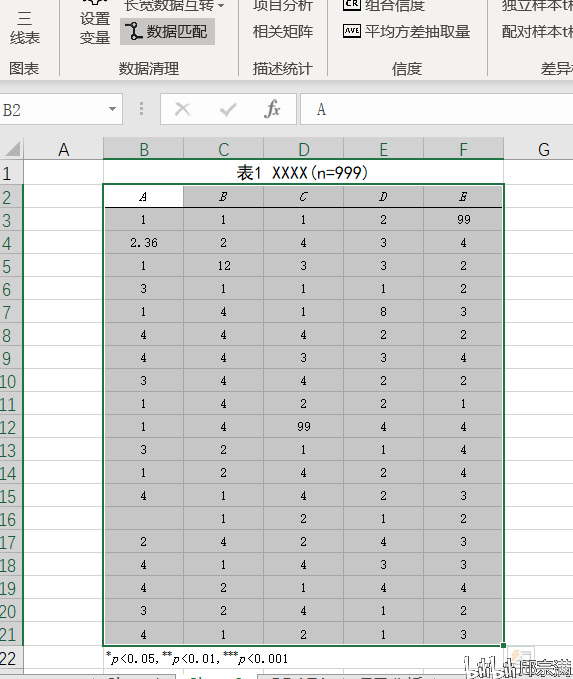Click the 平均方差抽取量 AVE icon
The image size is (573, 679).
coord(351,31)
